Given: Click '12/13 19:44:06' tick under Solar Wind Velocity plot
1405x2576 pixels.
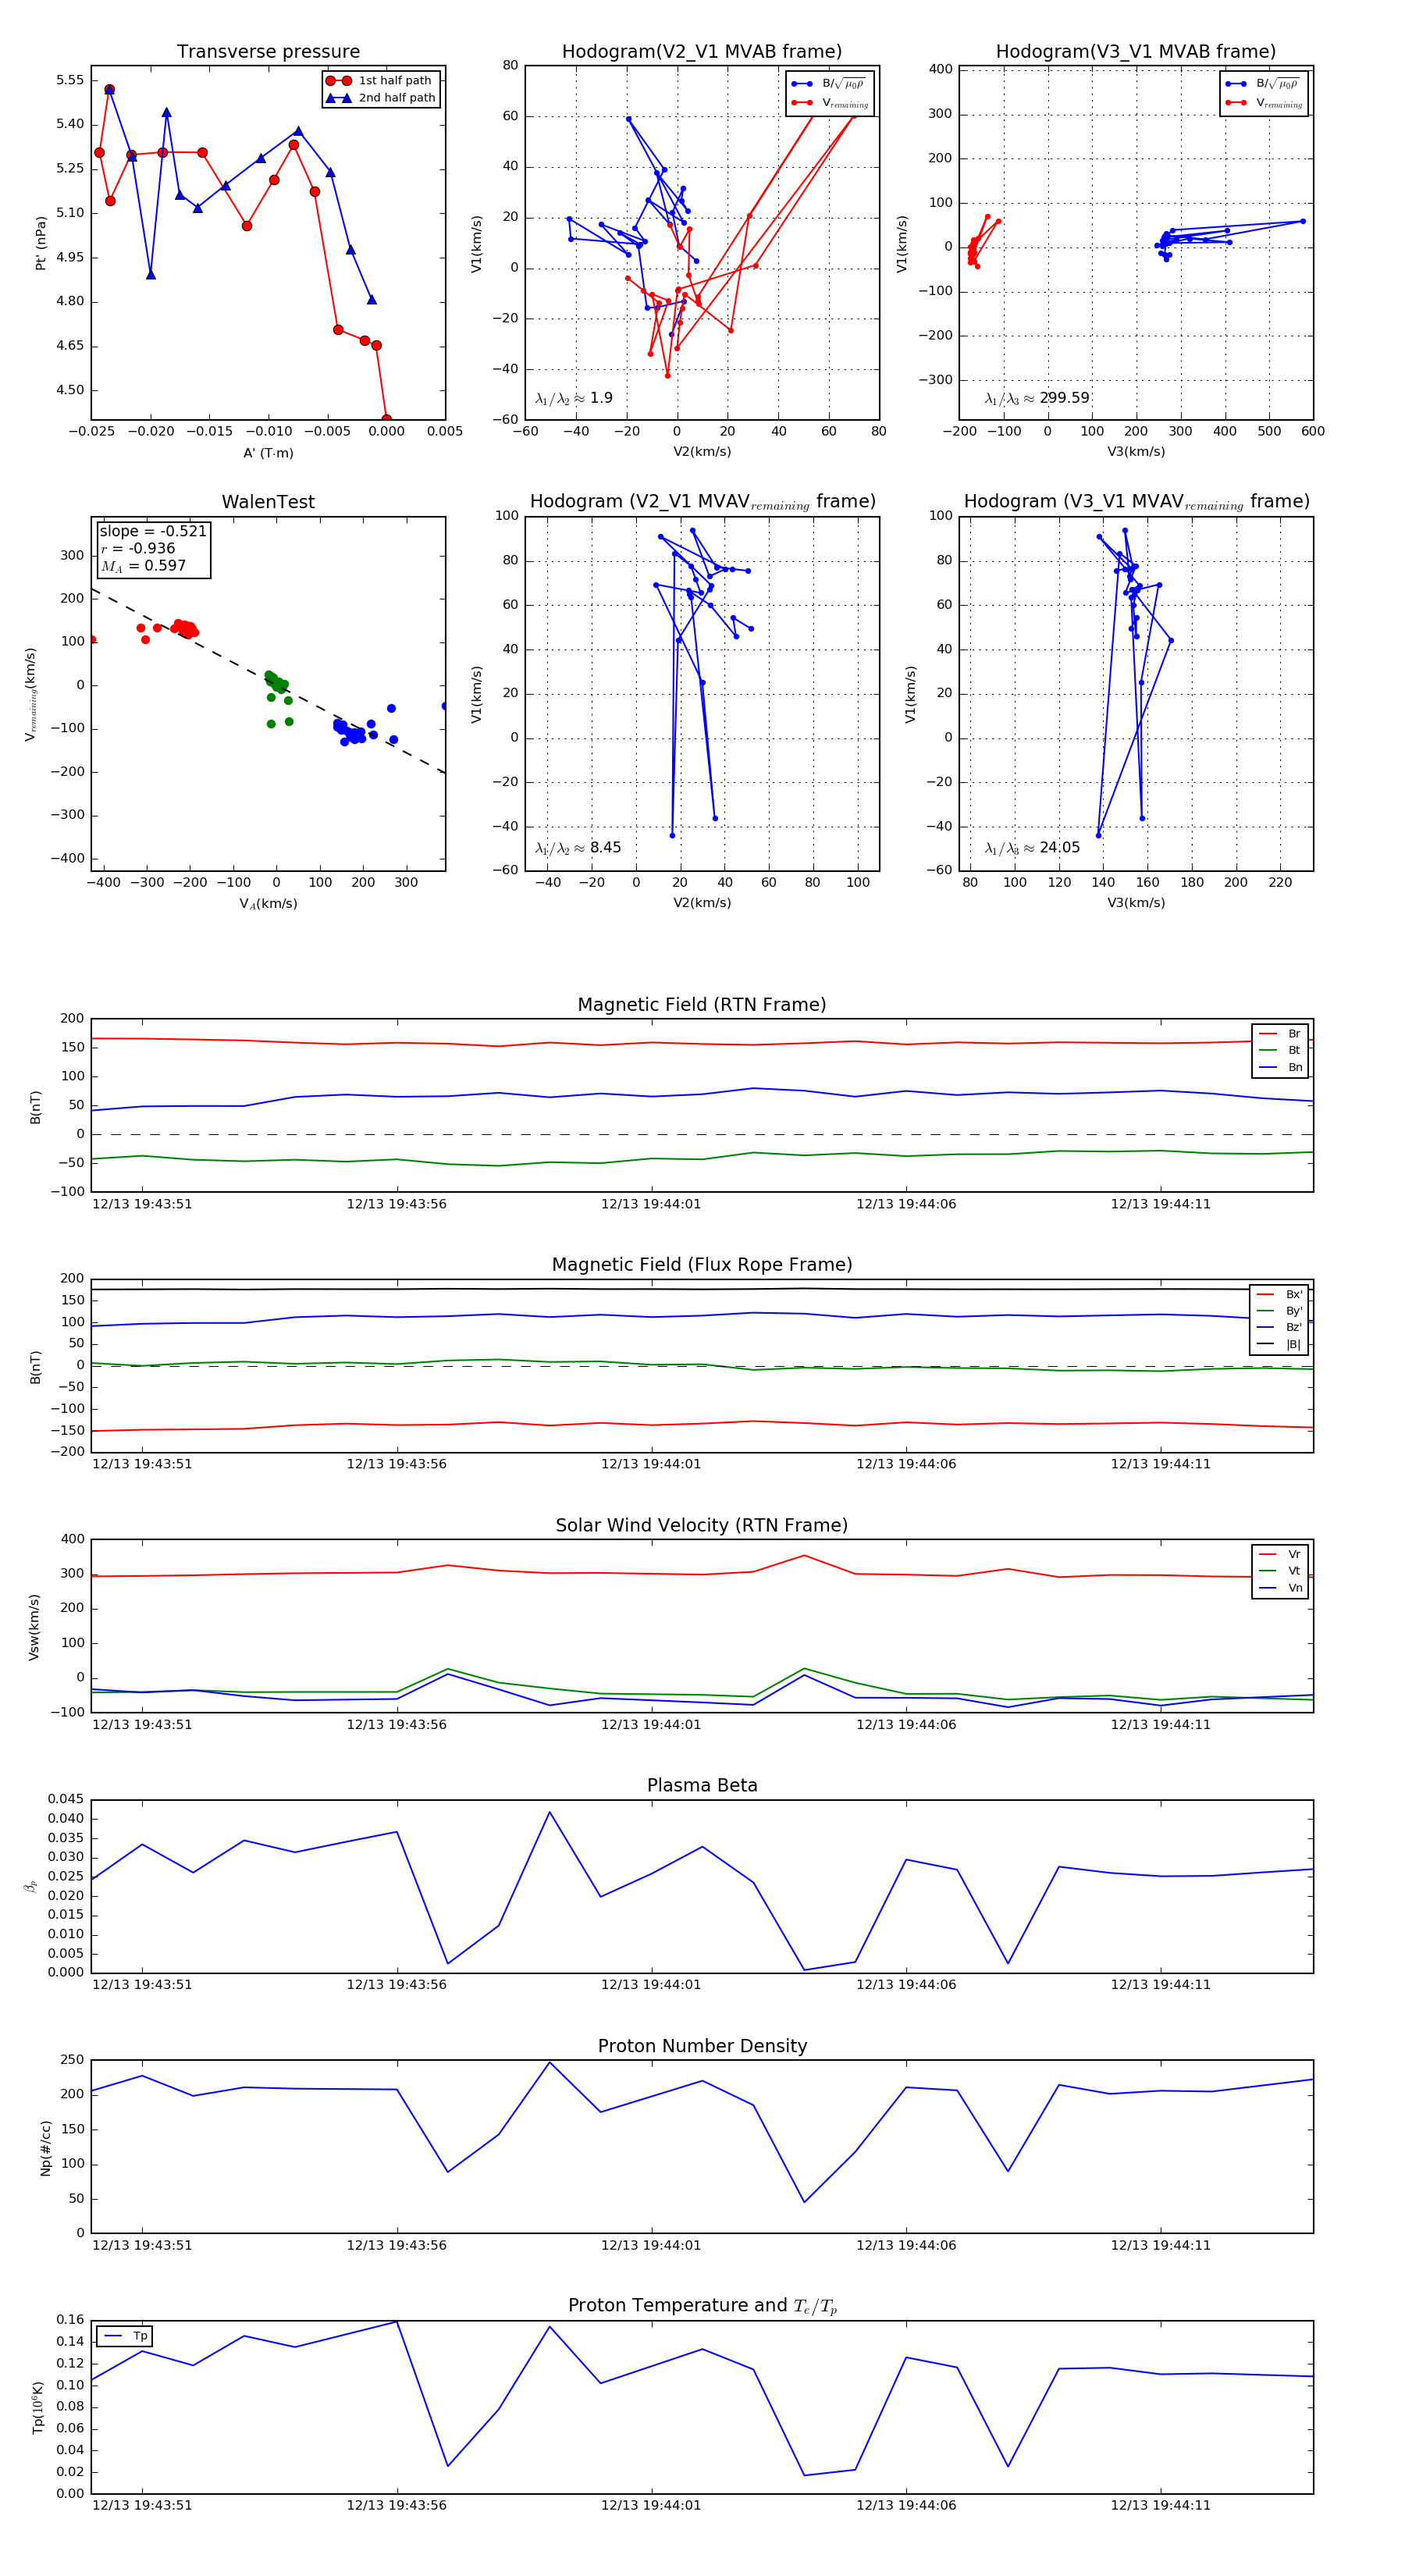Looking at the screenshot, I should tap(906, 1725).
